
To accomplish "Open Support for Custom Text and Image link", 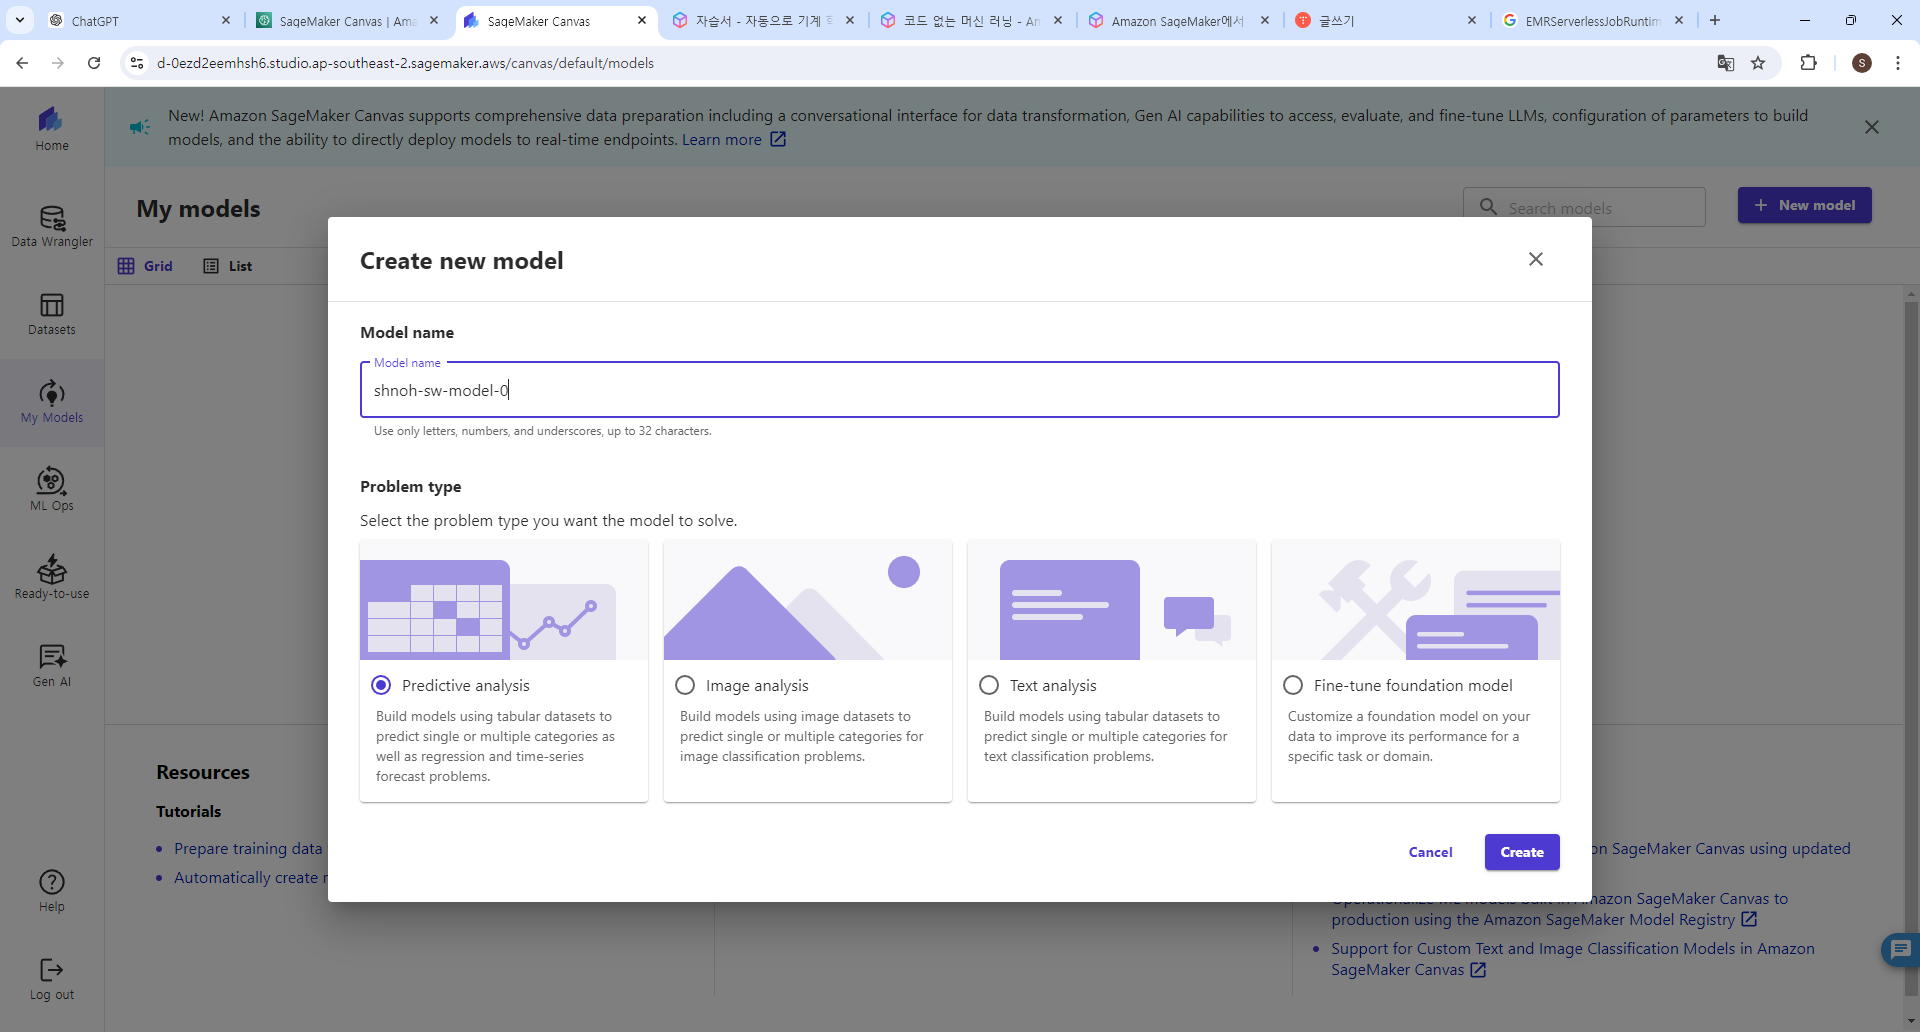I will coord(1572,959).
